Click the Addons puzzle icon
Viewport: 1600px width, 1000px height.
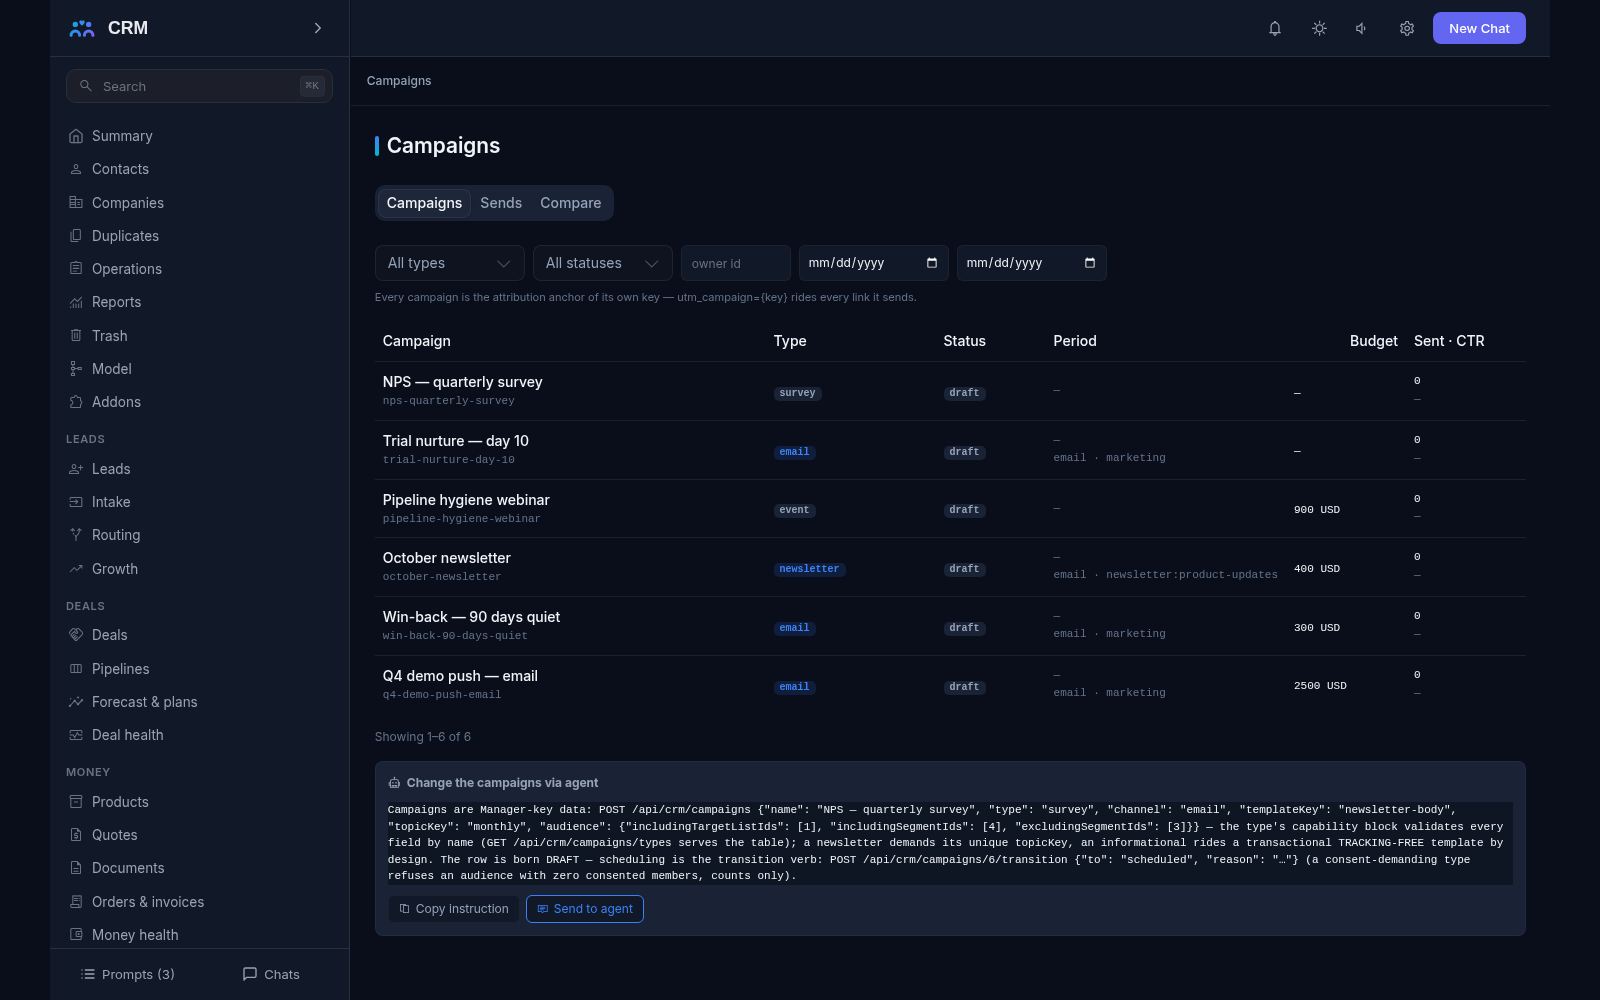click(x=76, y=402)
